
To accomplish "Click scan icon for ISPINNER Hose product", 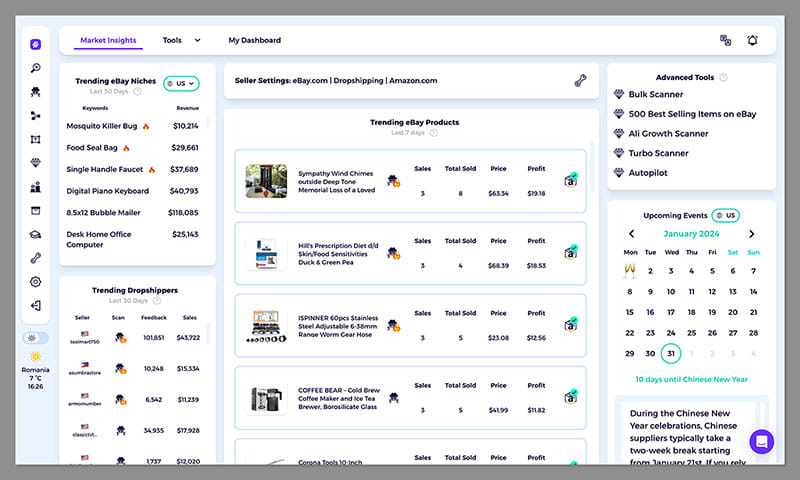I will pos(393,325).
